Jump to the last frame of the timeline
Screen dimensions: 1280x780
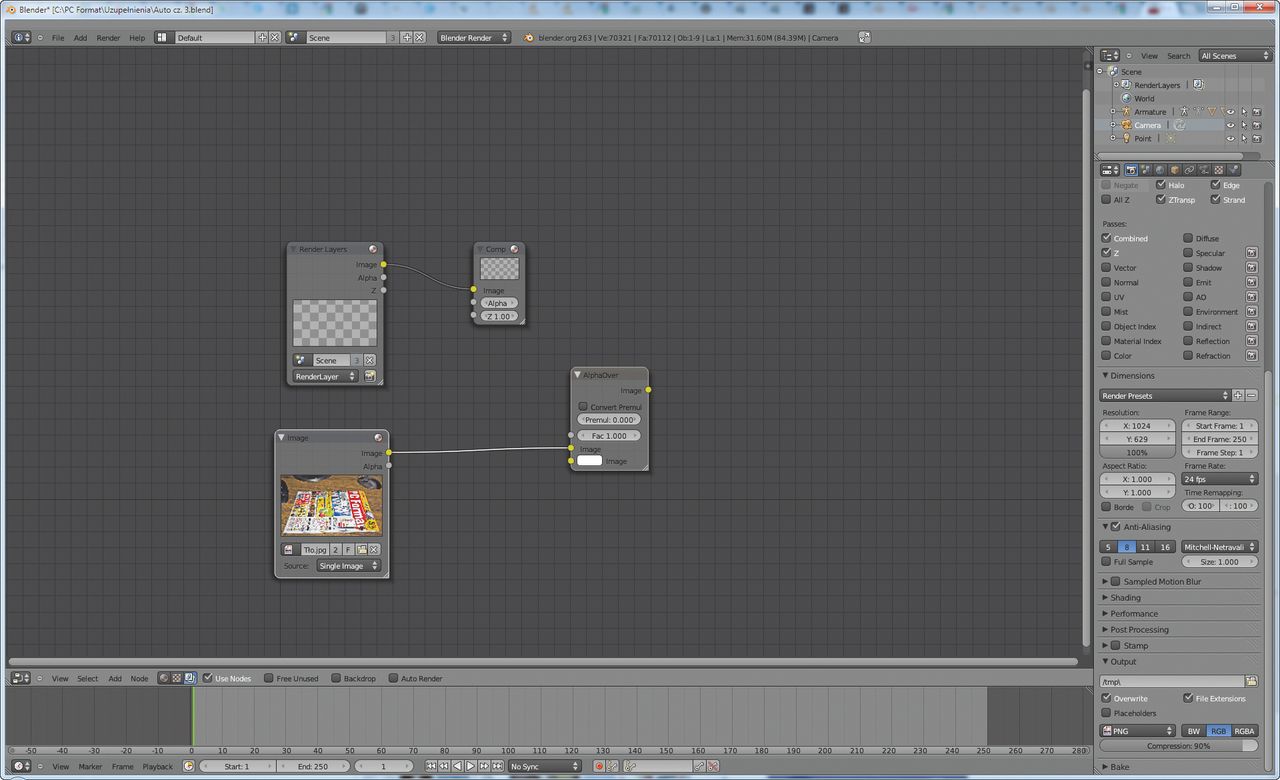(497, 766)
